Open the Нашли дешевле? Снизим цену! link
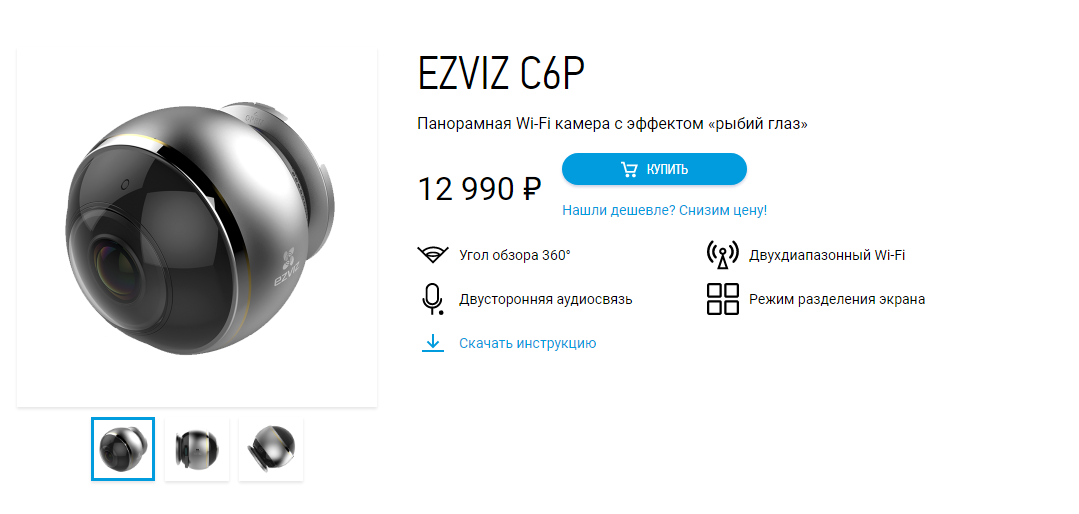This screenshot has width=1079, height=514. click(x=664, y=210)
